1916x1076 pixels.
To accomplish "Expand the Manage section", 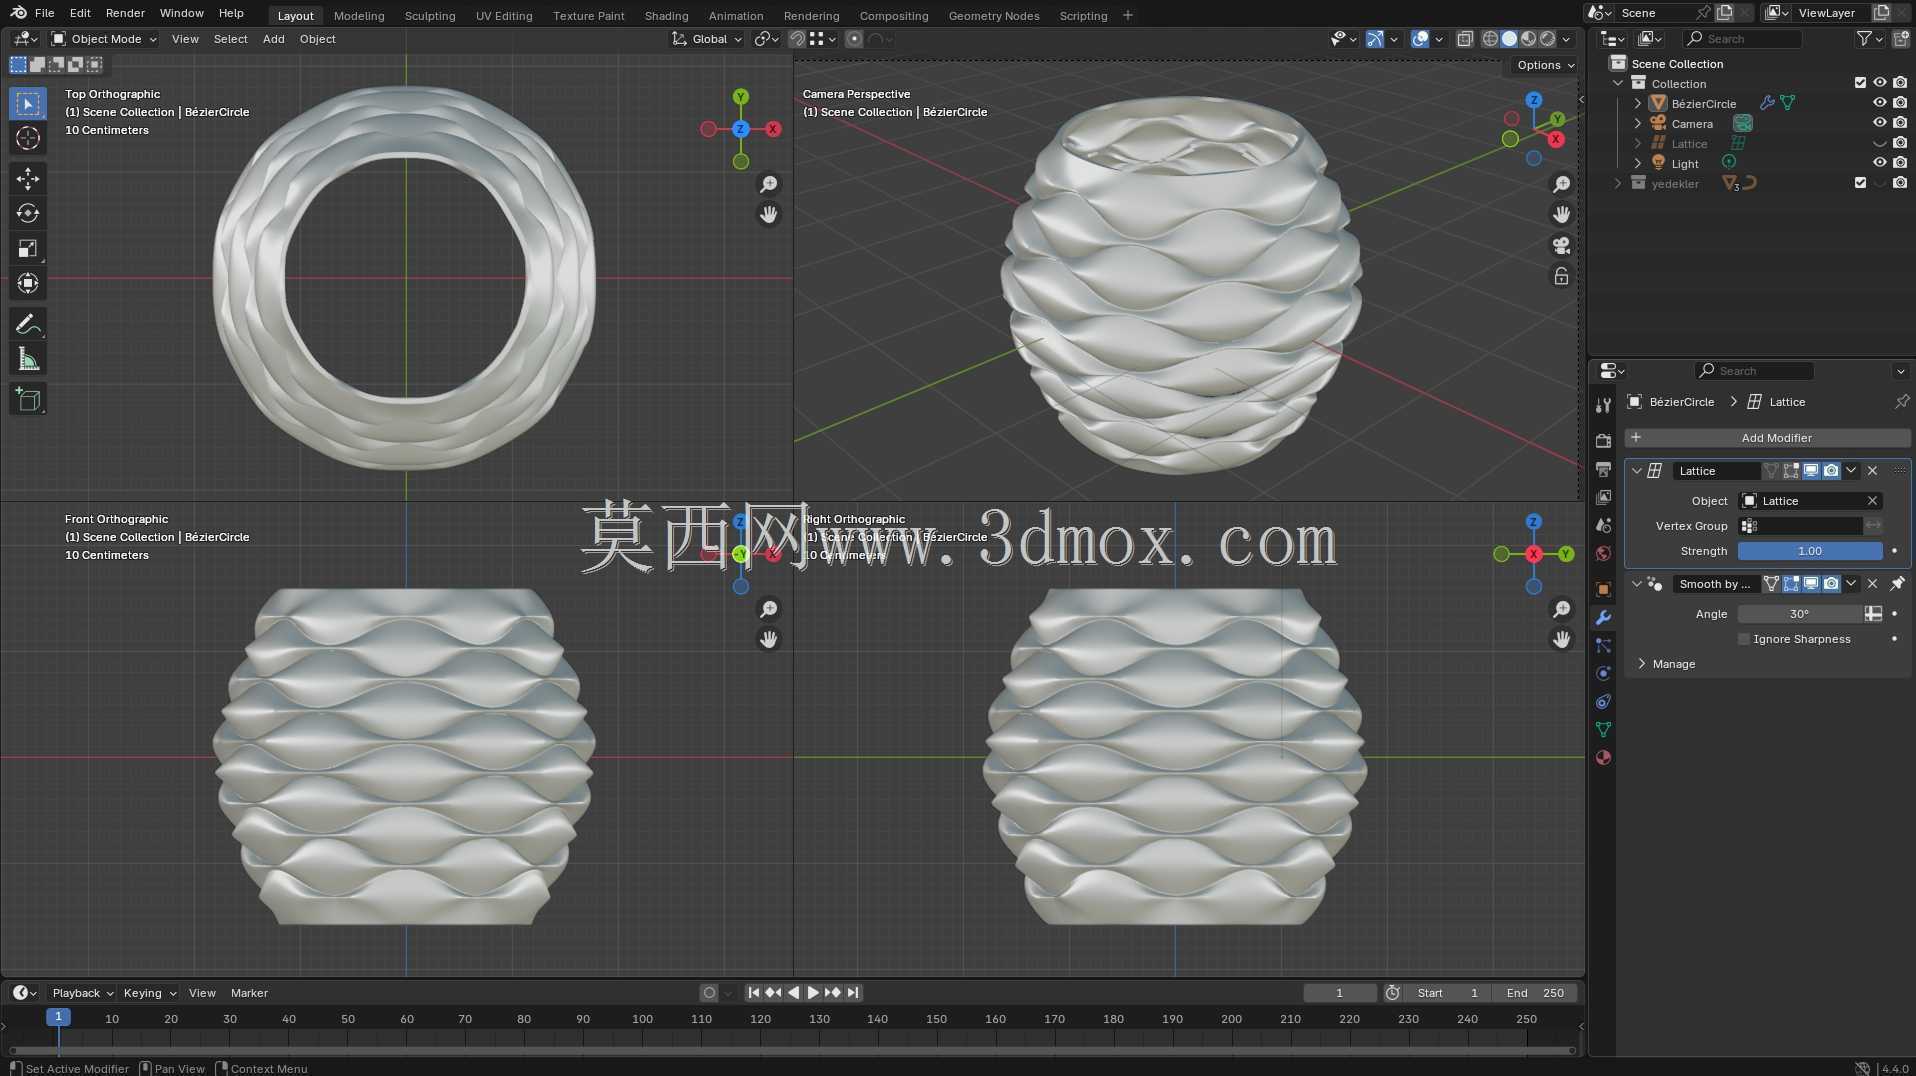I will [1673, 664].
